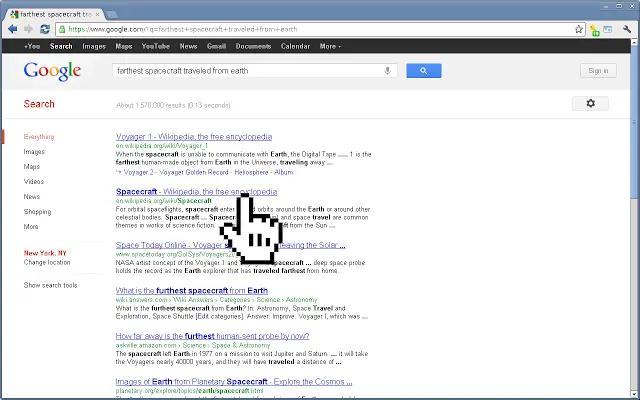Viewport: 640px width, 400px height.
Task: Click the About 1,570,000 results text
Action: (x=173, y=105)
